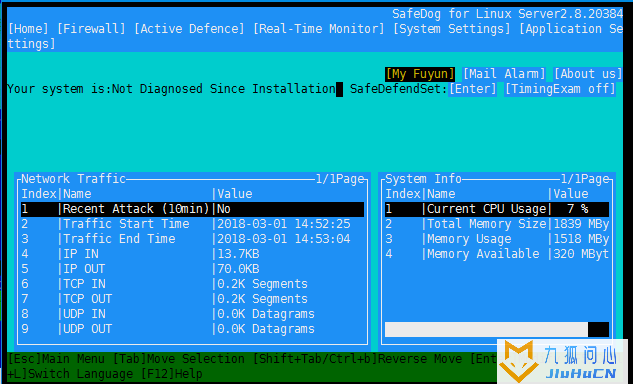Select the IP IN row
The width and height of the screenshot is (633, 384).
pyautogui.click(x=193, y=254)
